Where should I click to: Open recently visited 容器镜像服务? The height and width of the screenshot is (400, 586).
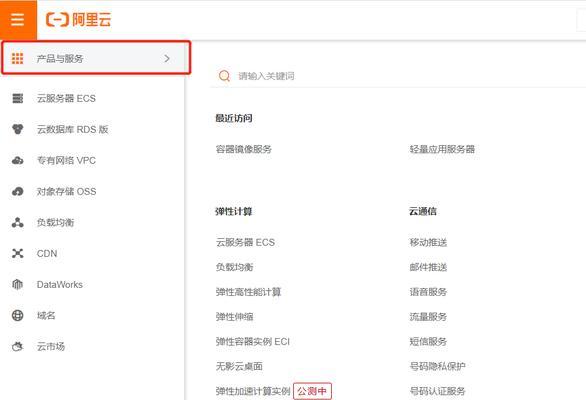pos(244,149)
